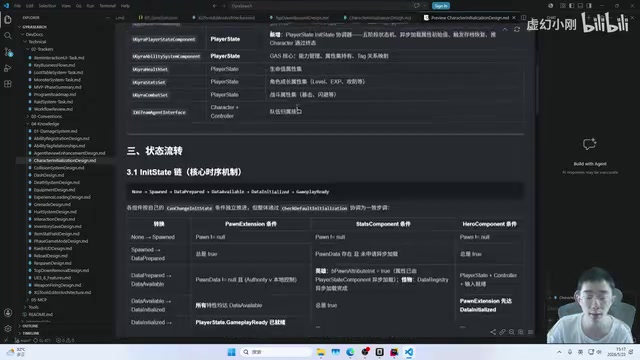Open GrenadeDesign.md file

[52, 204]
